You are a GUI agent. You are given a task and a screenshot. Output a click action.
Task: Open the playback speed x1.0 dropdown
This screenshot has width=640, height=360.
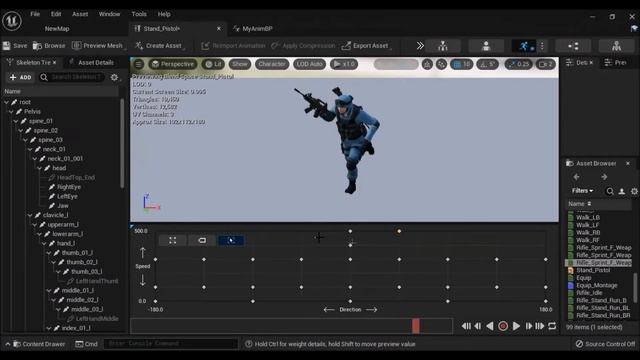point(344,64)
